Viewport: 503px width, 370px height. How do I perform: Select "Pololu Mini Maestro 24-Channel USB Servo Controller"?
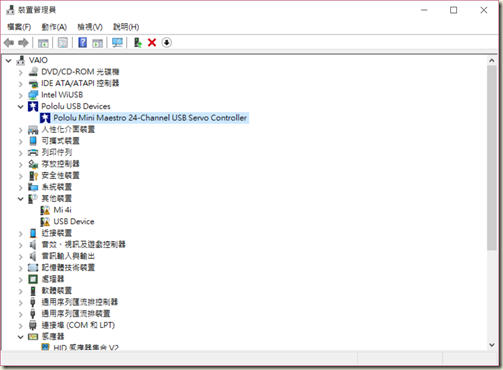point(150,118)
